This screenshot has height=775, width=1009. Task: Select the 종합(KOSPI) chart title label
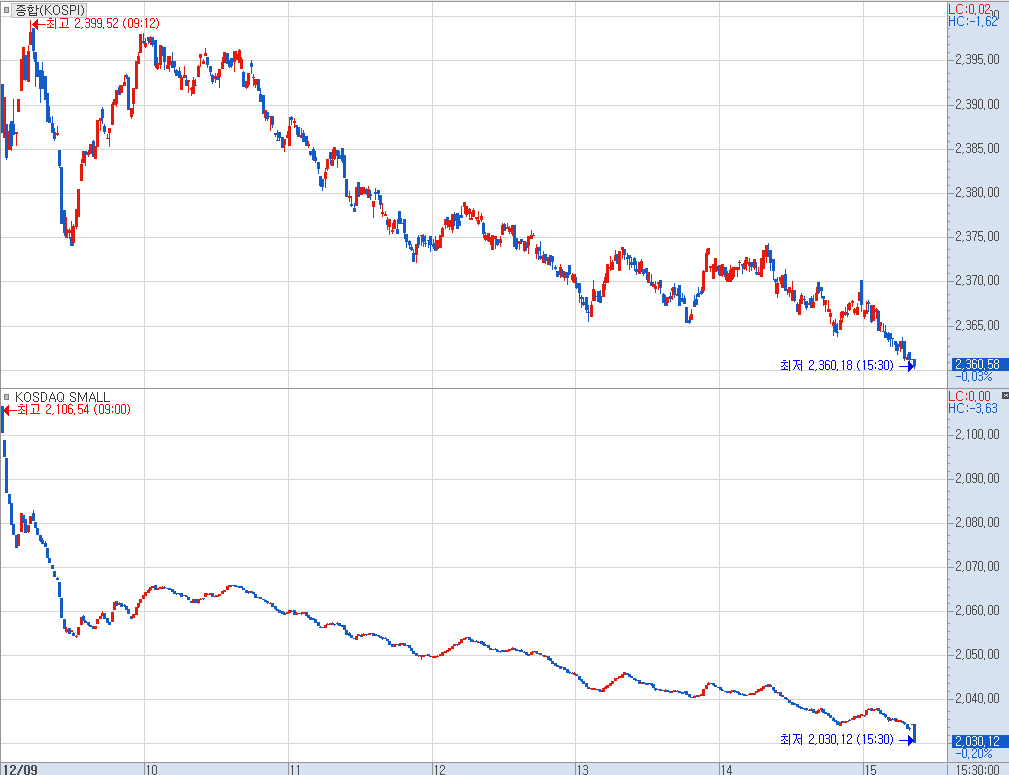click(x=50, y=9)
